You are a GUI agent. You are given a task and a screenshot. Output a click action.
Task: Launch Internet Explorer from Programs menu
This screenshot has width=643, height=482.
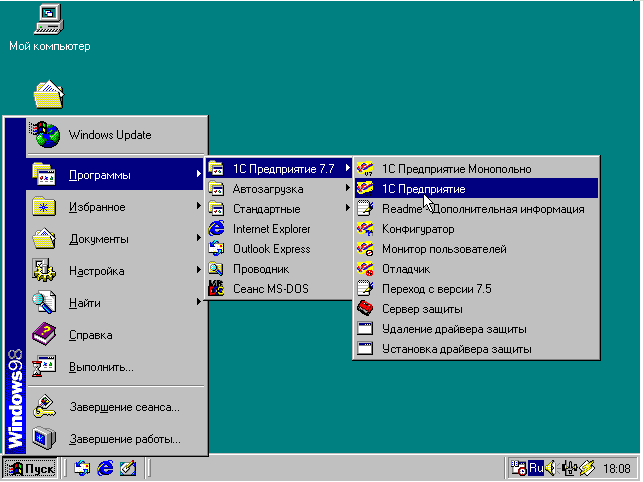click(x=279, y=229)
